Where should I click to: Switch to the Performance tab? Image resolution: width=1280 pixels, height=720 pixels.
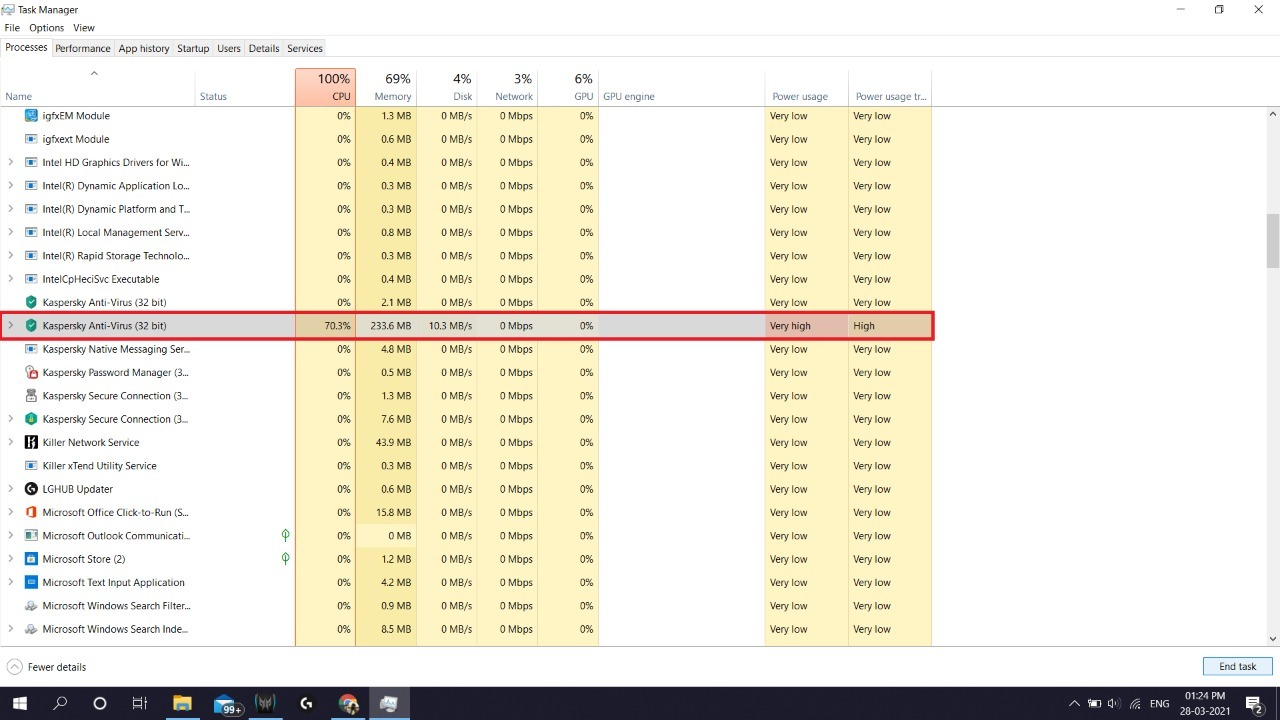(82, 48)
